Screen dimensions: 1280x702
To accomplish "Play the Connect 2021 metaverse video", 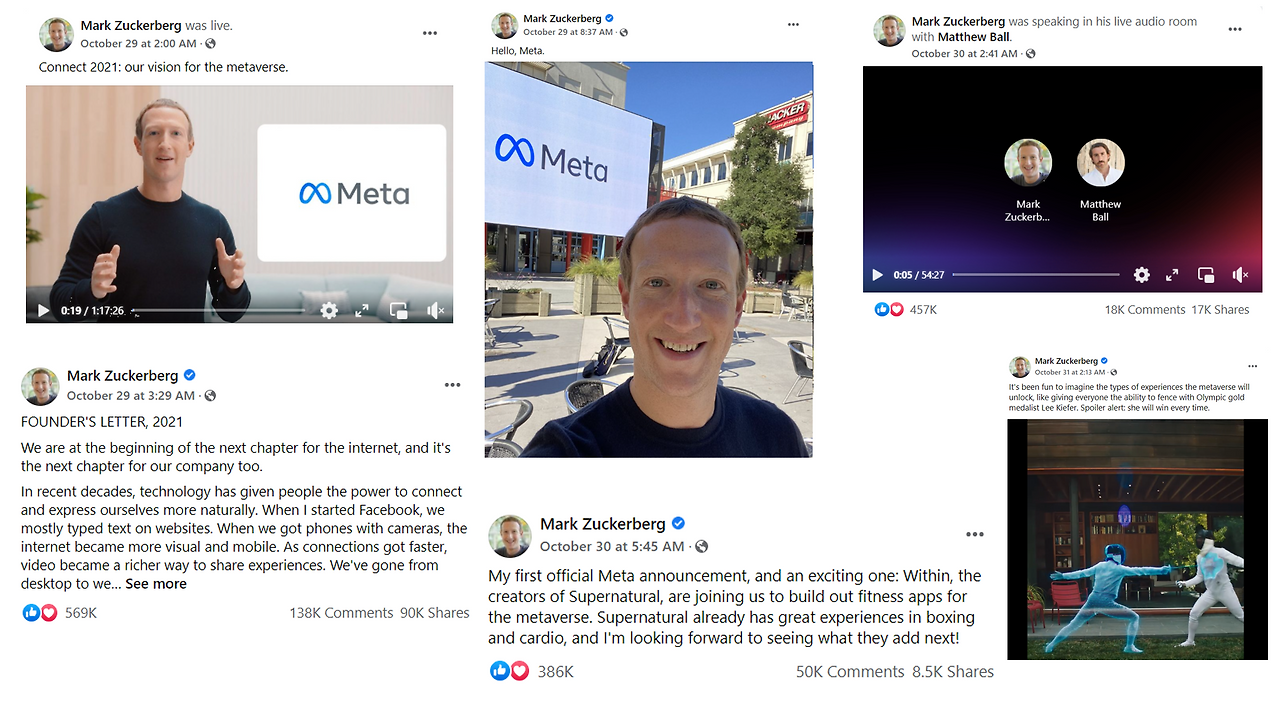I will click(x=43, y=311).
